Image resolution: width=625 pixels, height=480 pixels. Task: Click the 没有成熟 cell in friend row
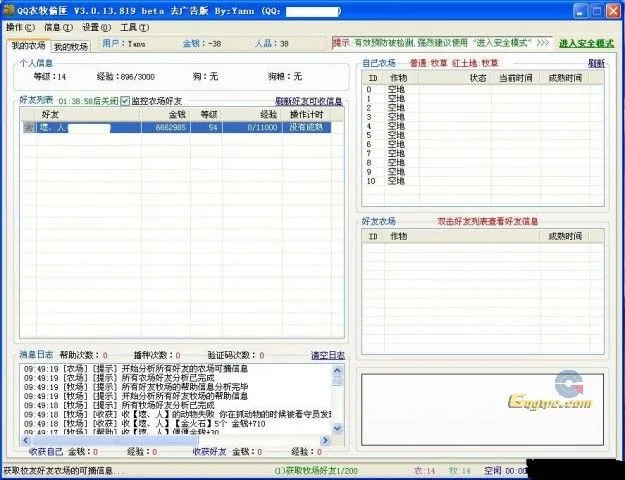click(x=306, y=128)
